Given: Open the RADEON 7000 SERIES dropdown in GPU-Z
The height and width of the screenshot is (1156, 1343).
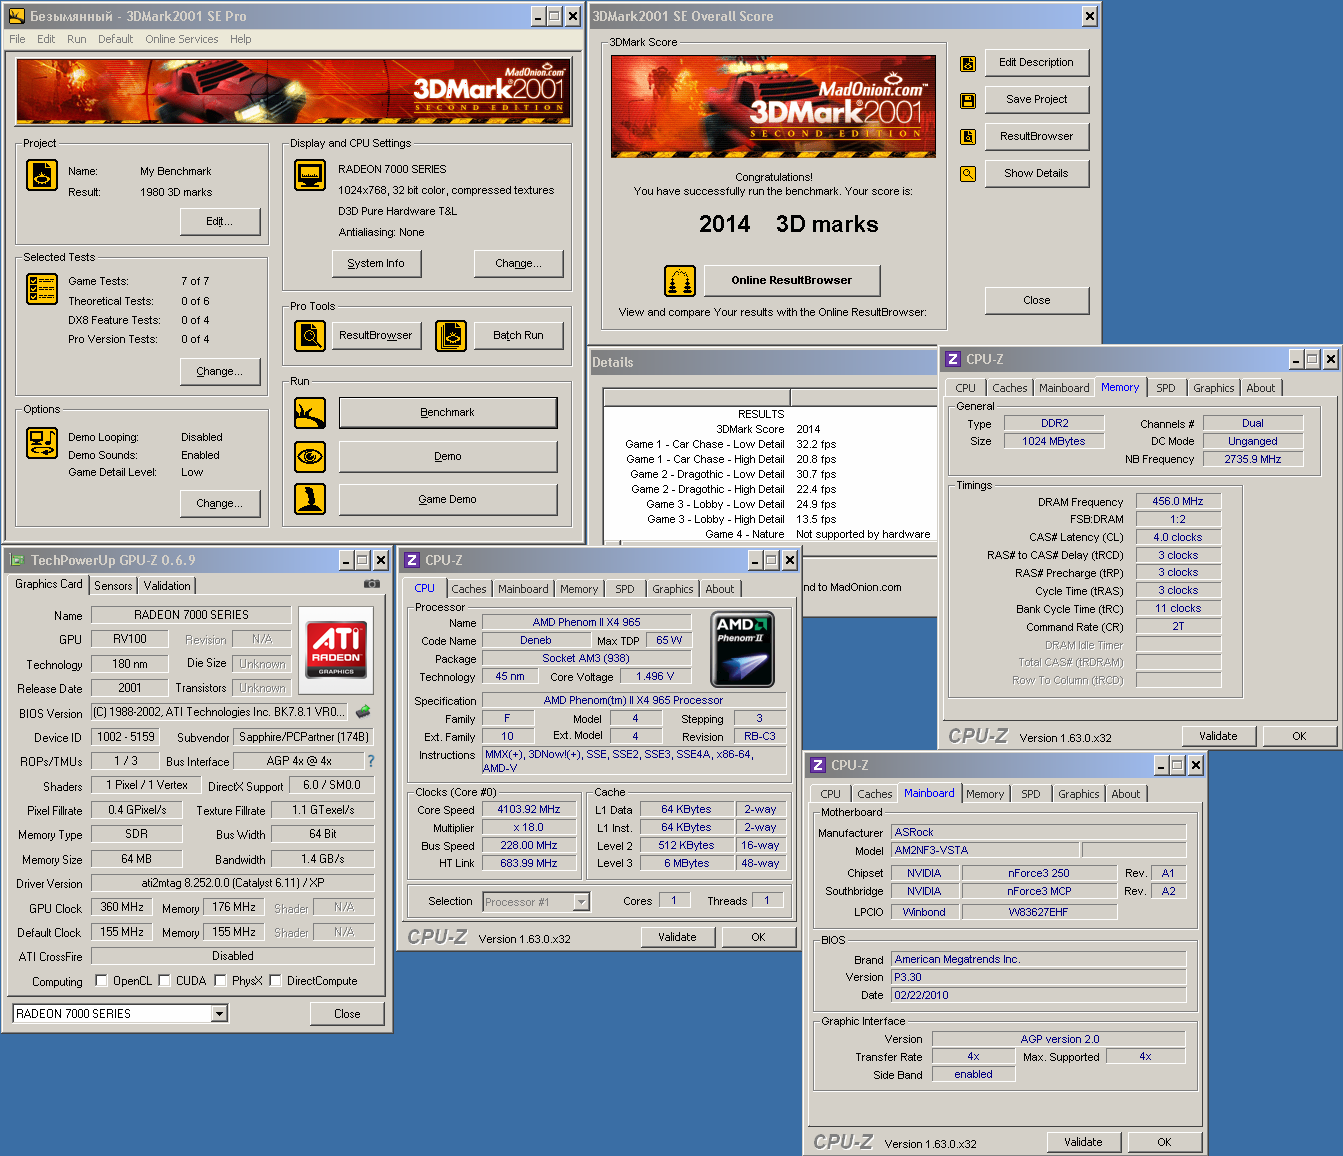Looking at the screenshot, I should [219, 1014].
